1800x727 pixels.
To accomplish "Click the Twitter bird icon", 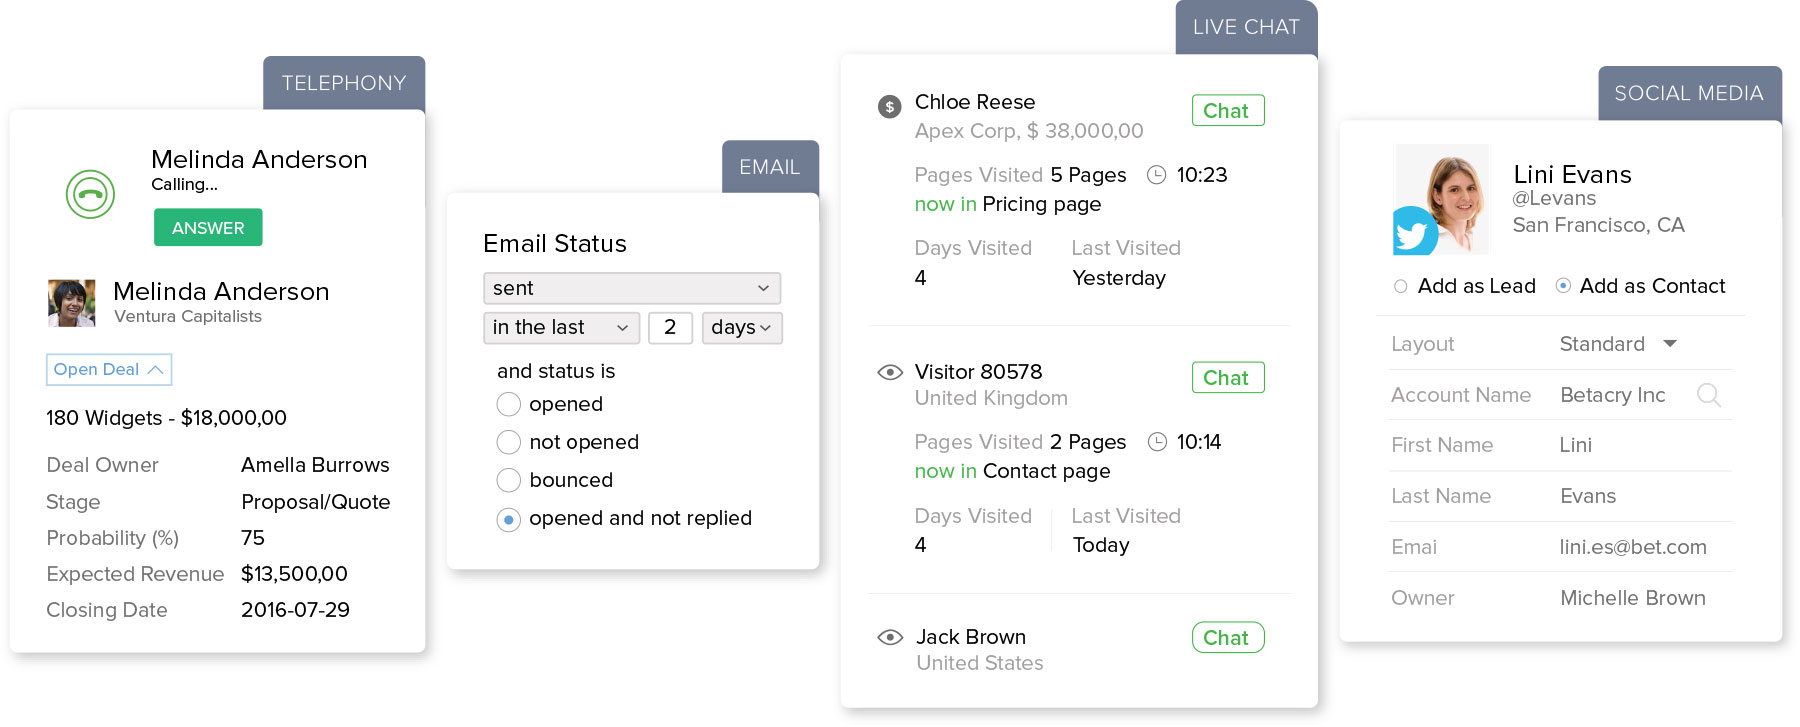I will (1413, 233).
